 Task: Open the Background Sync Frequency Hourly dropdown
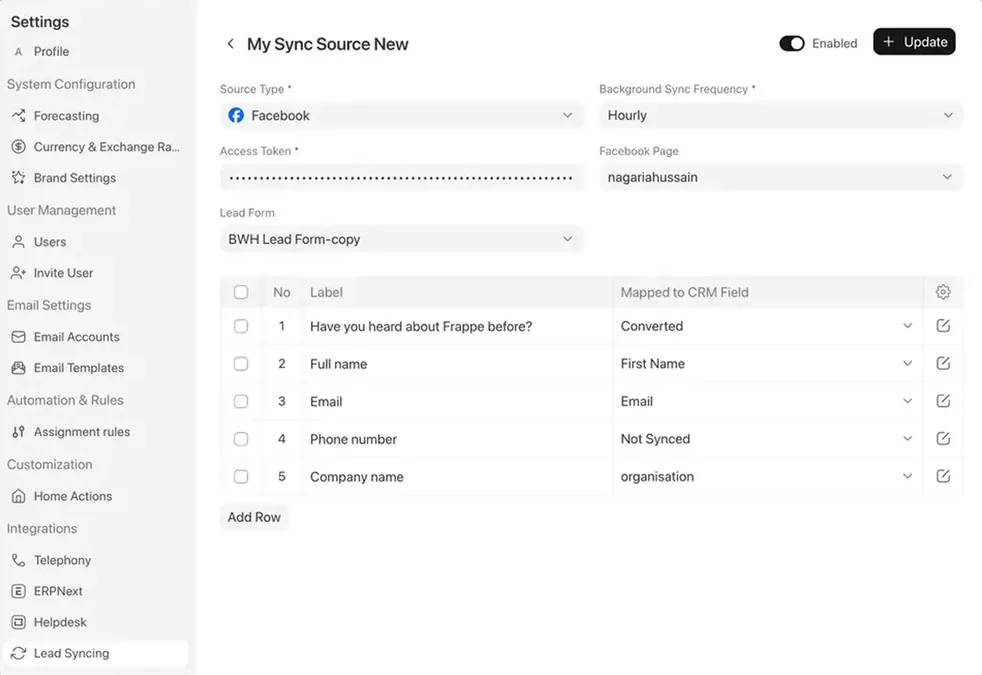[x=780, y=115]
